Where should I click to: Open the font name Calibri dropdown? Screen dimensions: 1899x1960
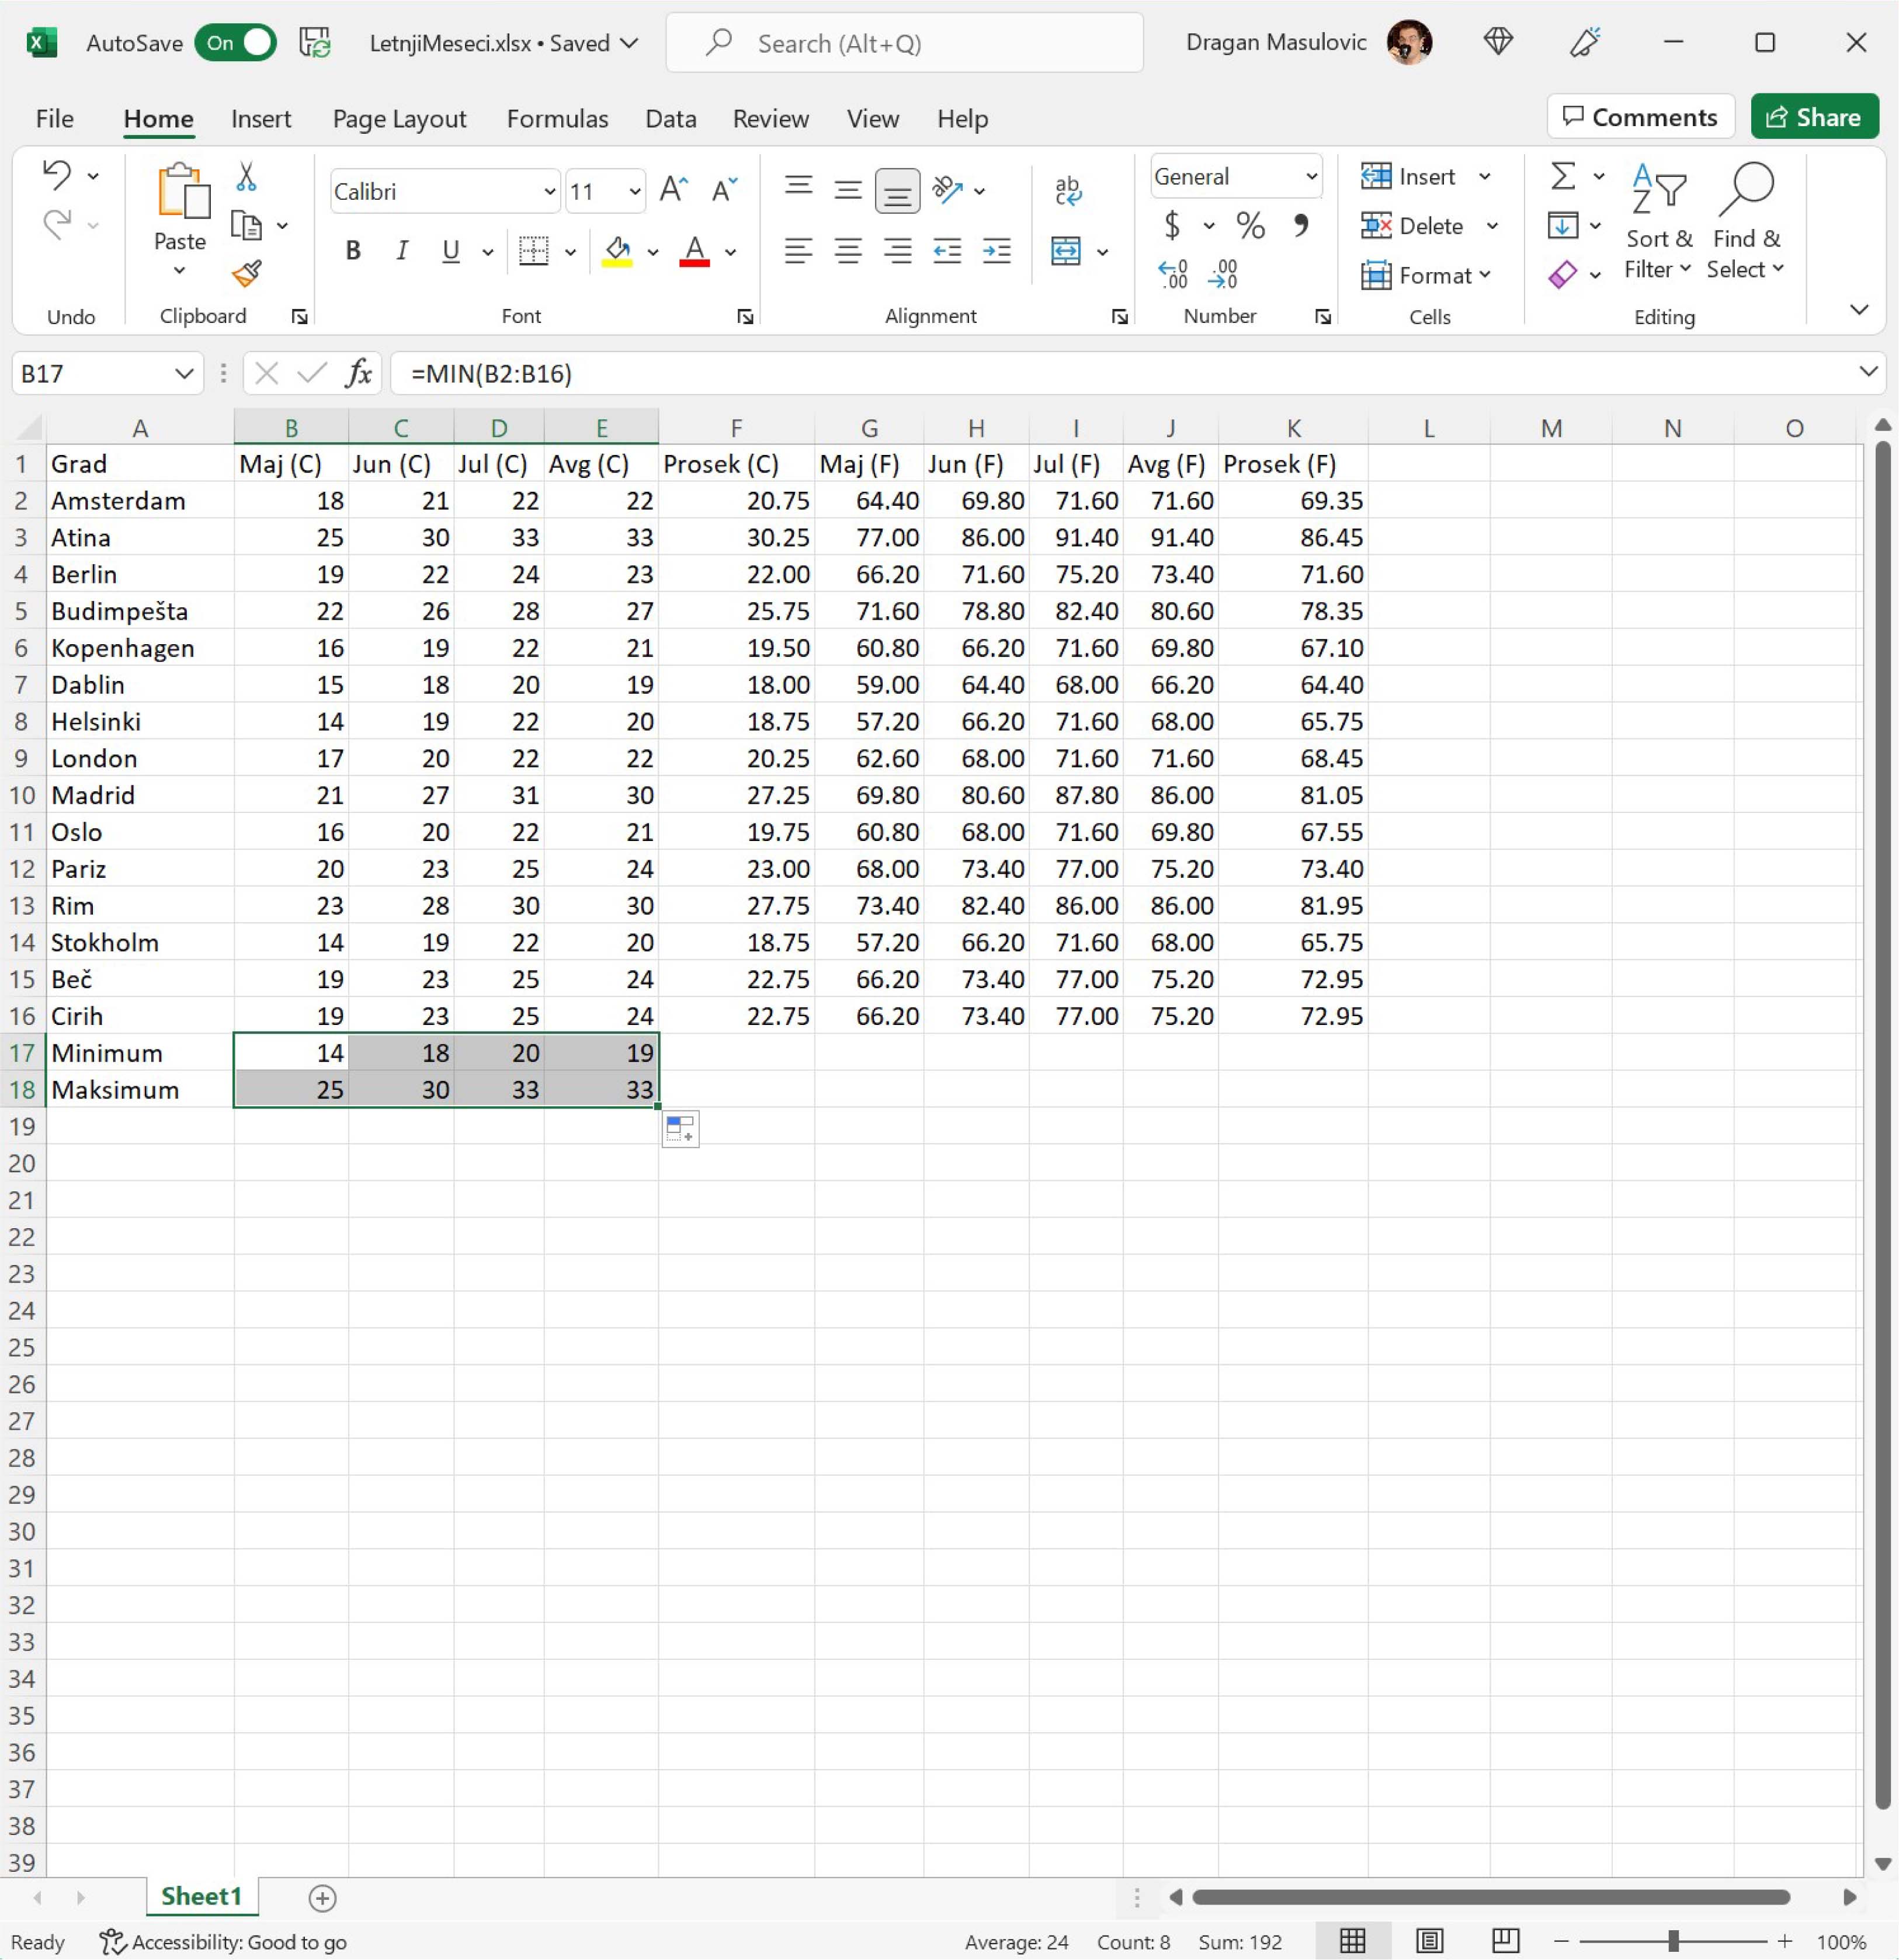549,191
